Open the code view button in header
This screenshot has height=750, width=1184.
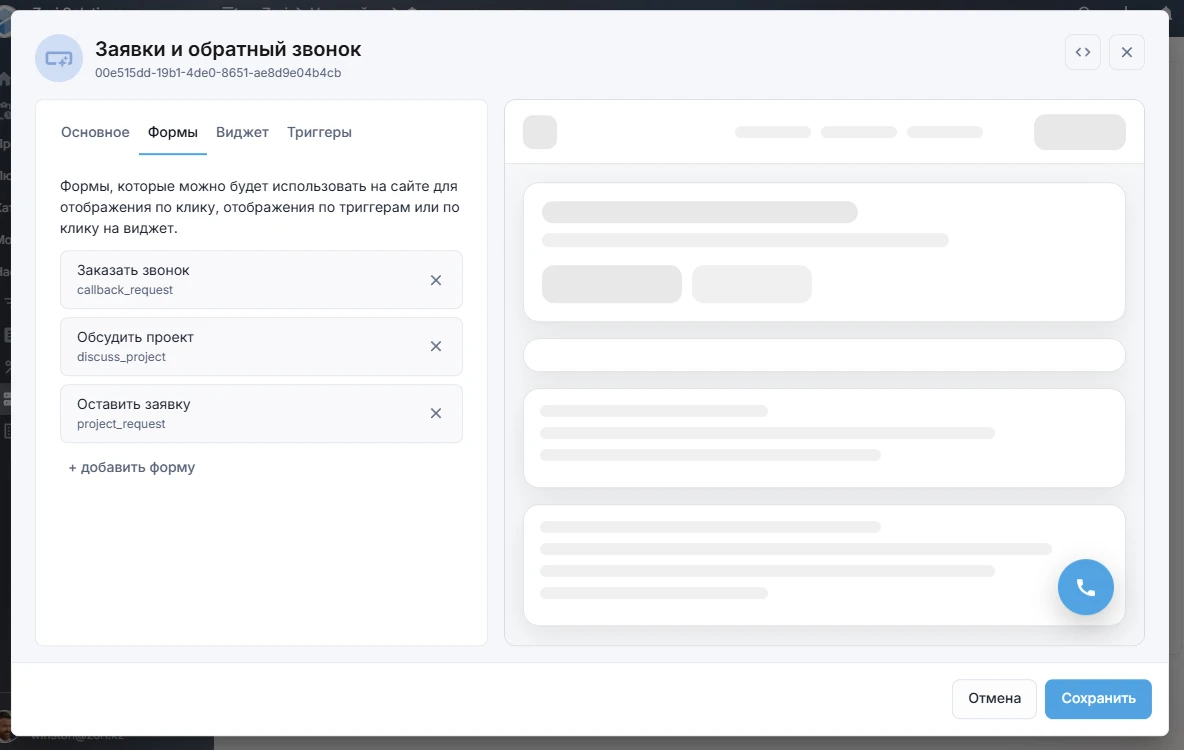pos(1082,52)
